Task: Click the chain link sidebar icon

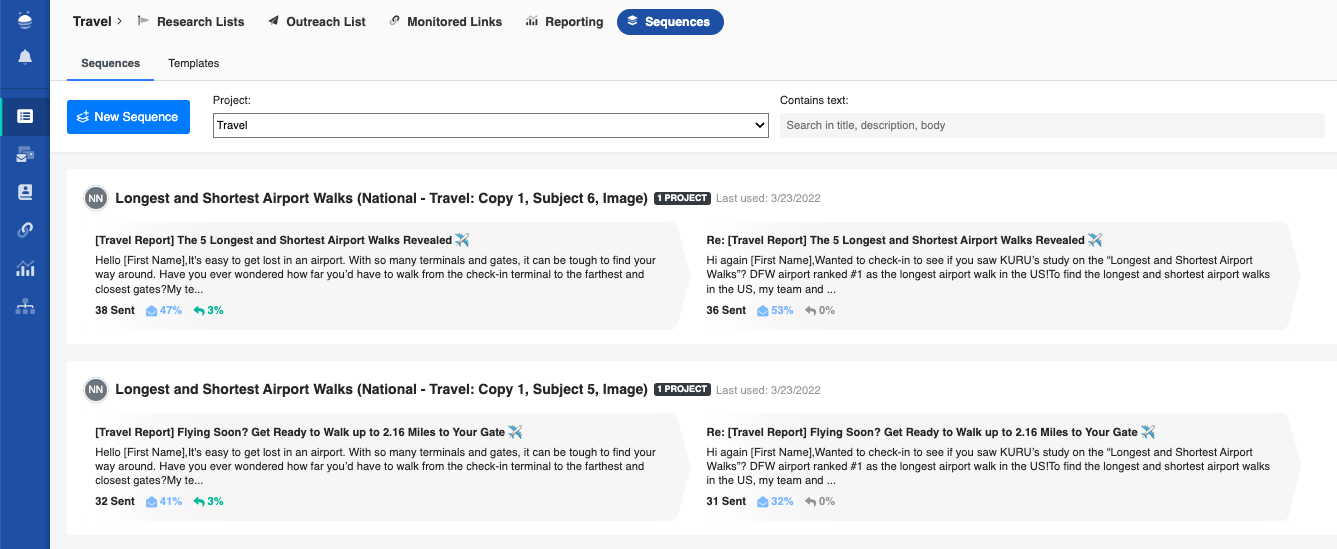Action: point(25,230)
